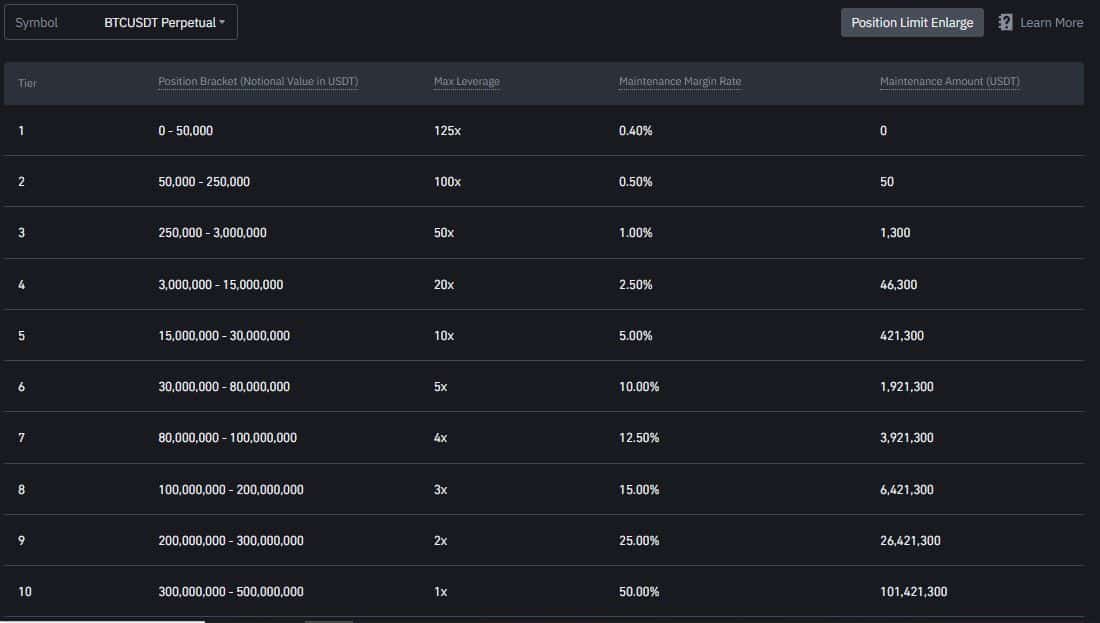
Task: Click the Tier column header
Action: tap(27, 82)
